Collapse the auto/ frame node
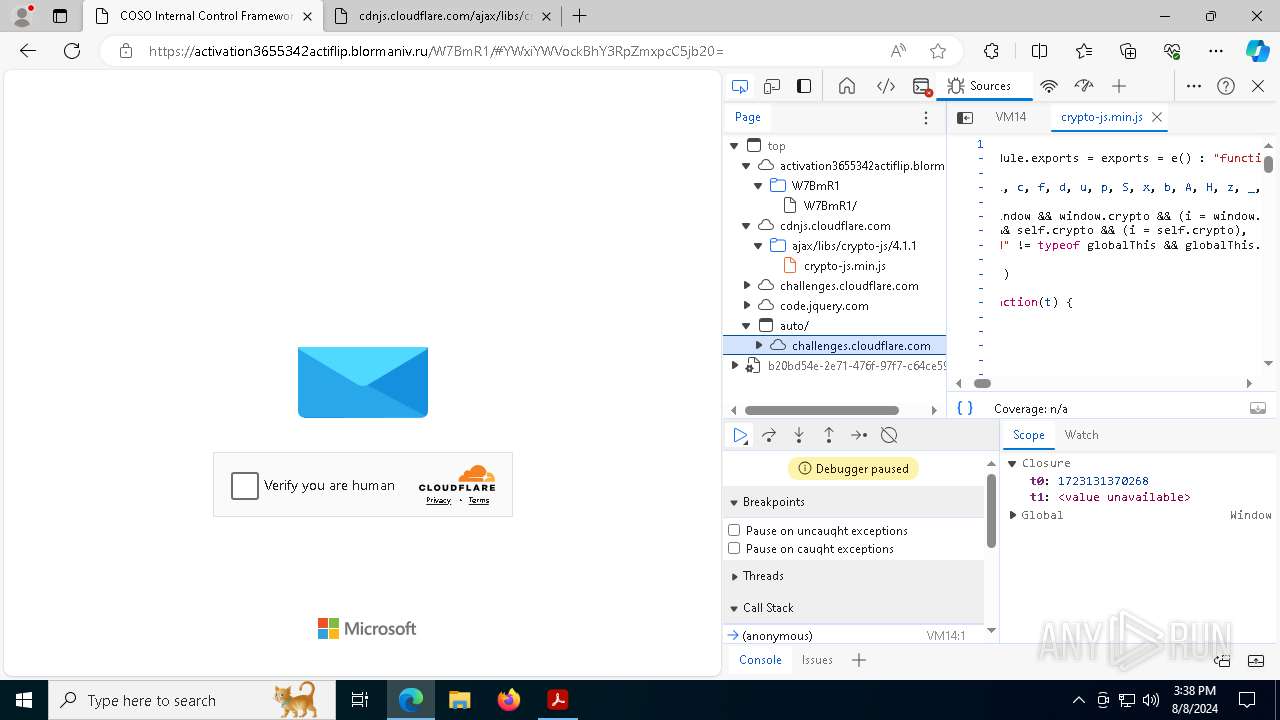Image resolution: width=1280 pixels, height=720 pixels. pos(746,326)
